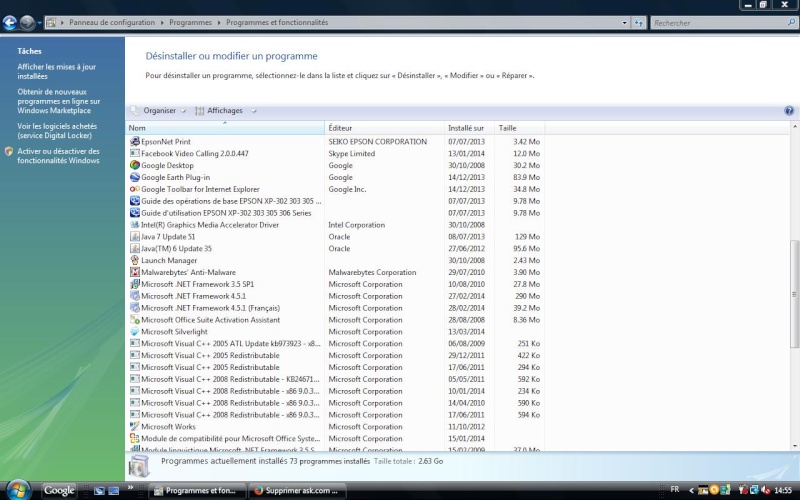Click the Java(TM) 6 Update 35 icon

[x=135, y=248]
